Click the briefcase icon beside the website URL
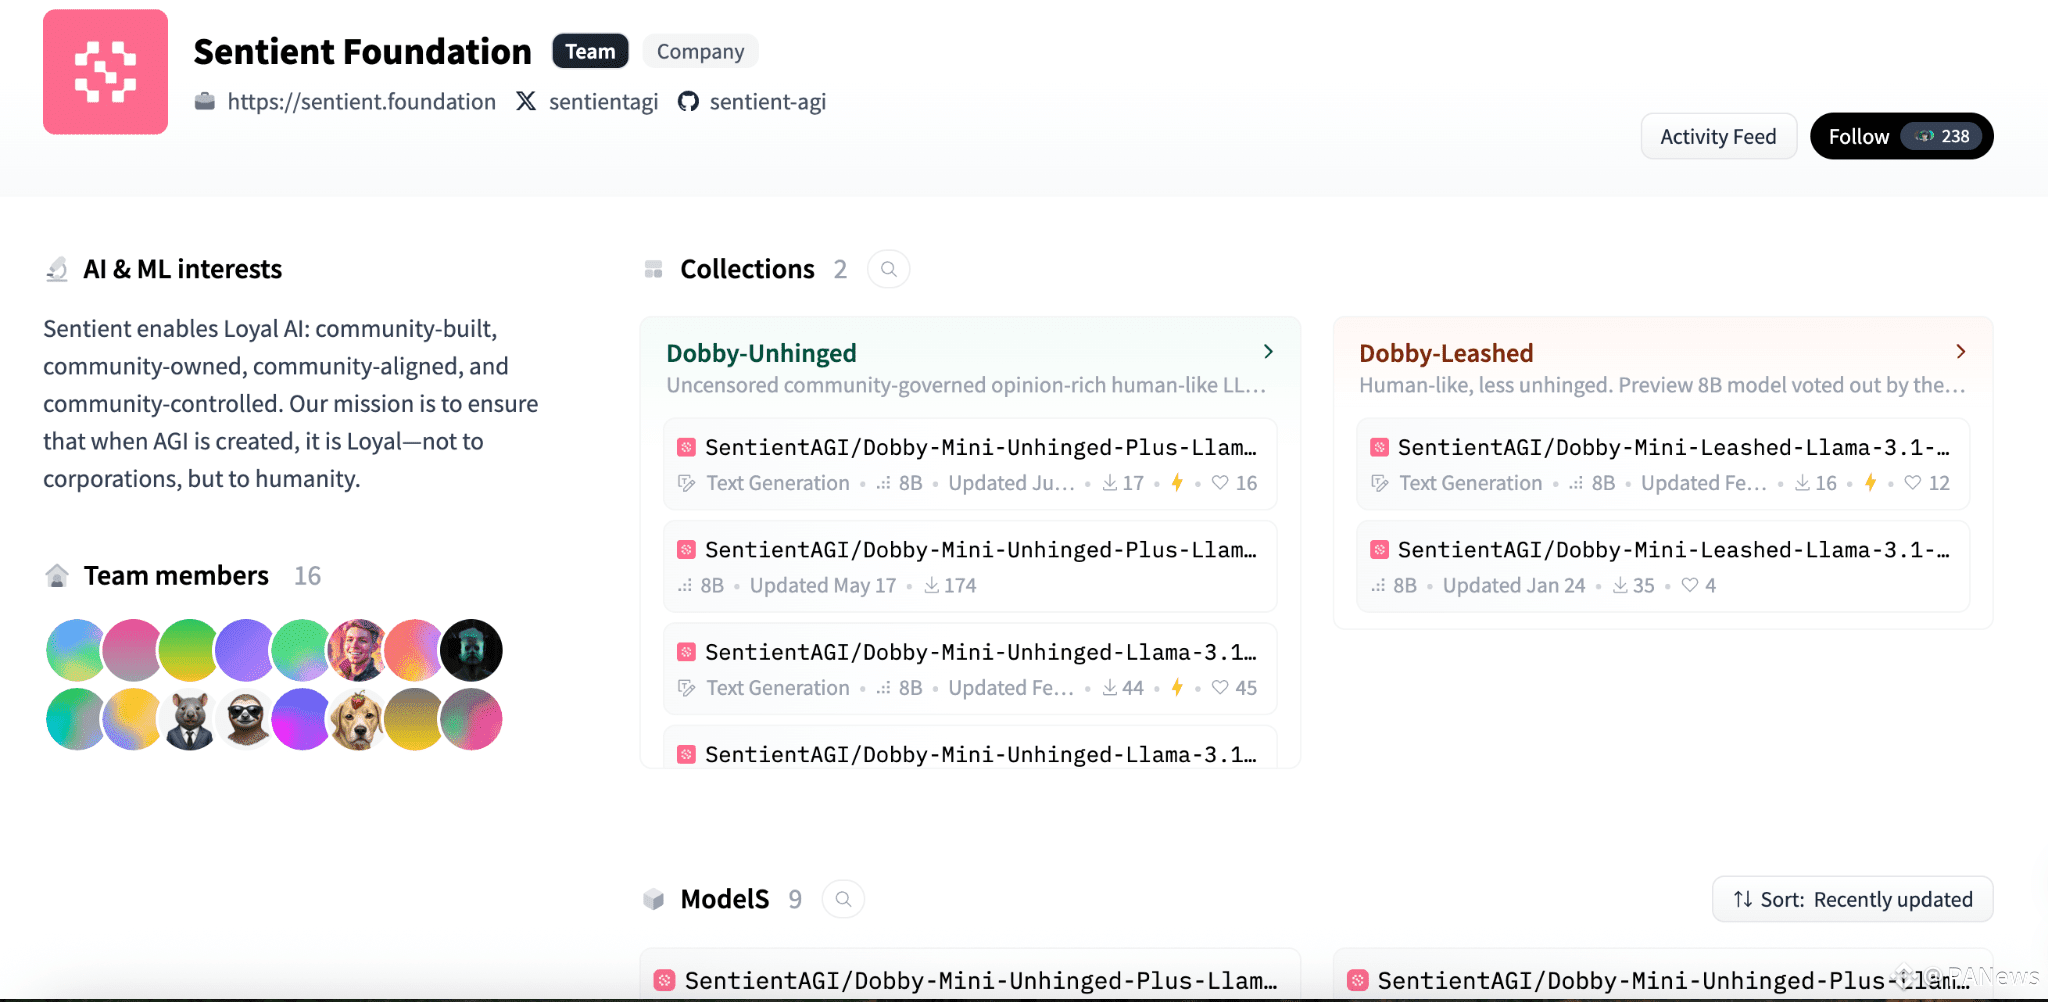This screenshot has width=2048, height=1002. click(205, 101)
